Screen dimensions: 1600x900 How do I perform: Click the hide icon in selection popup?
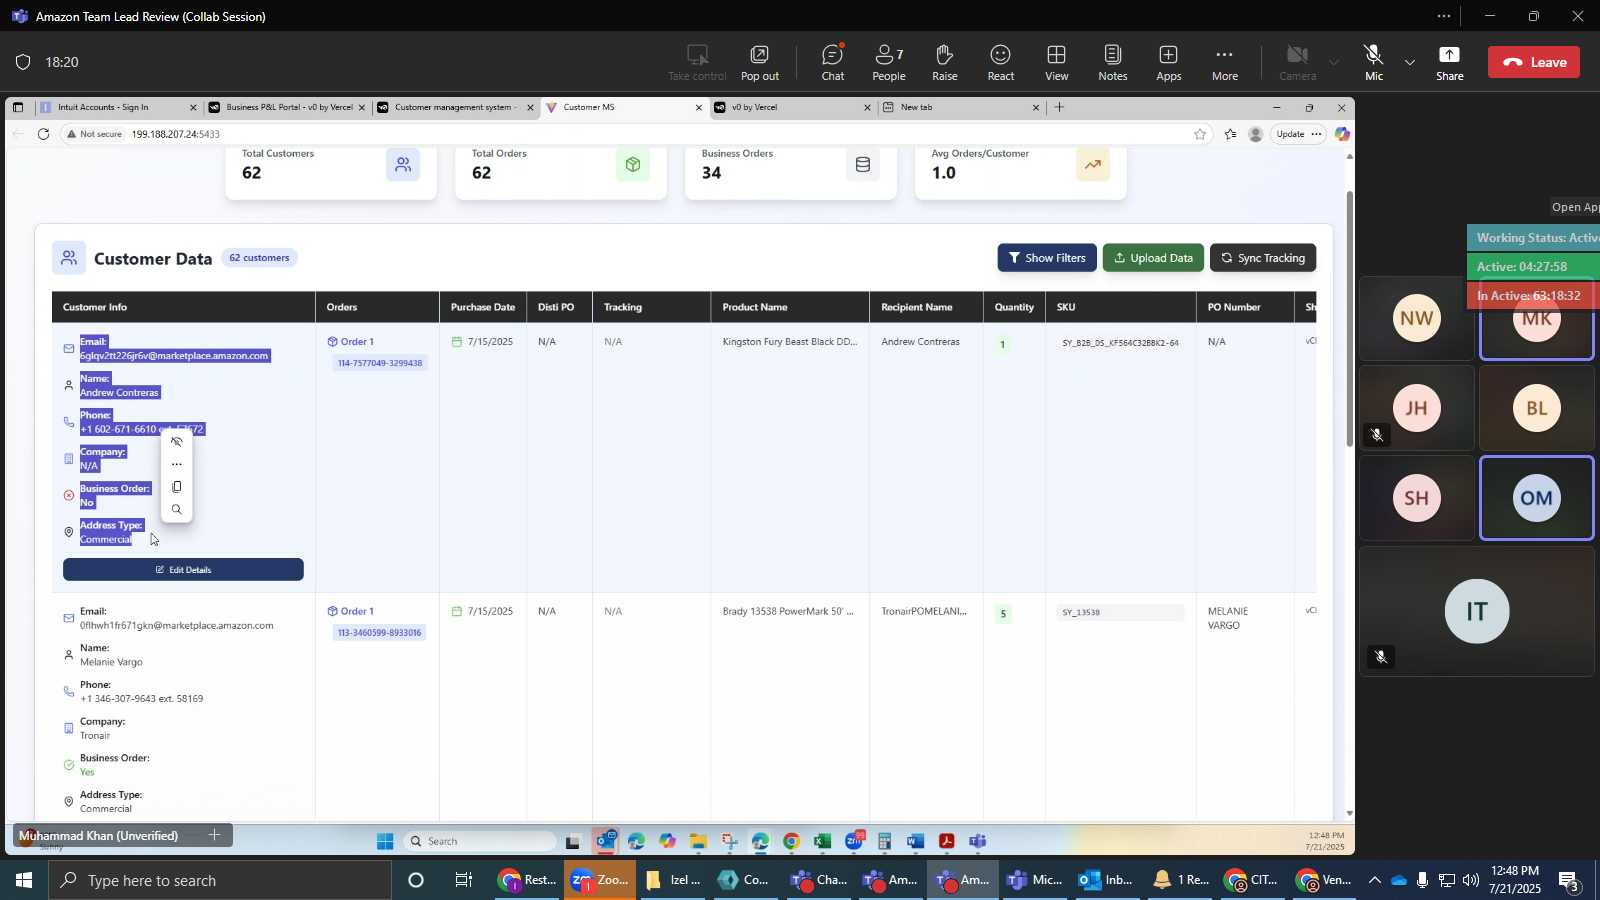tap(177, 442)
